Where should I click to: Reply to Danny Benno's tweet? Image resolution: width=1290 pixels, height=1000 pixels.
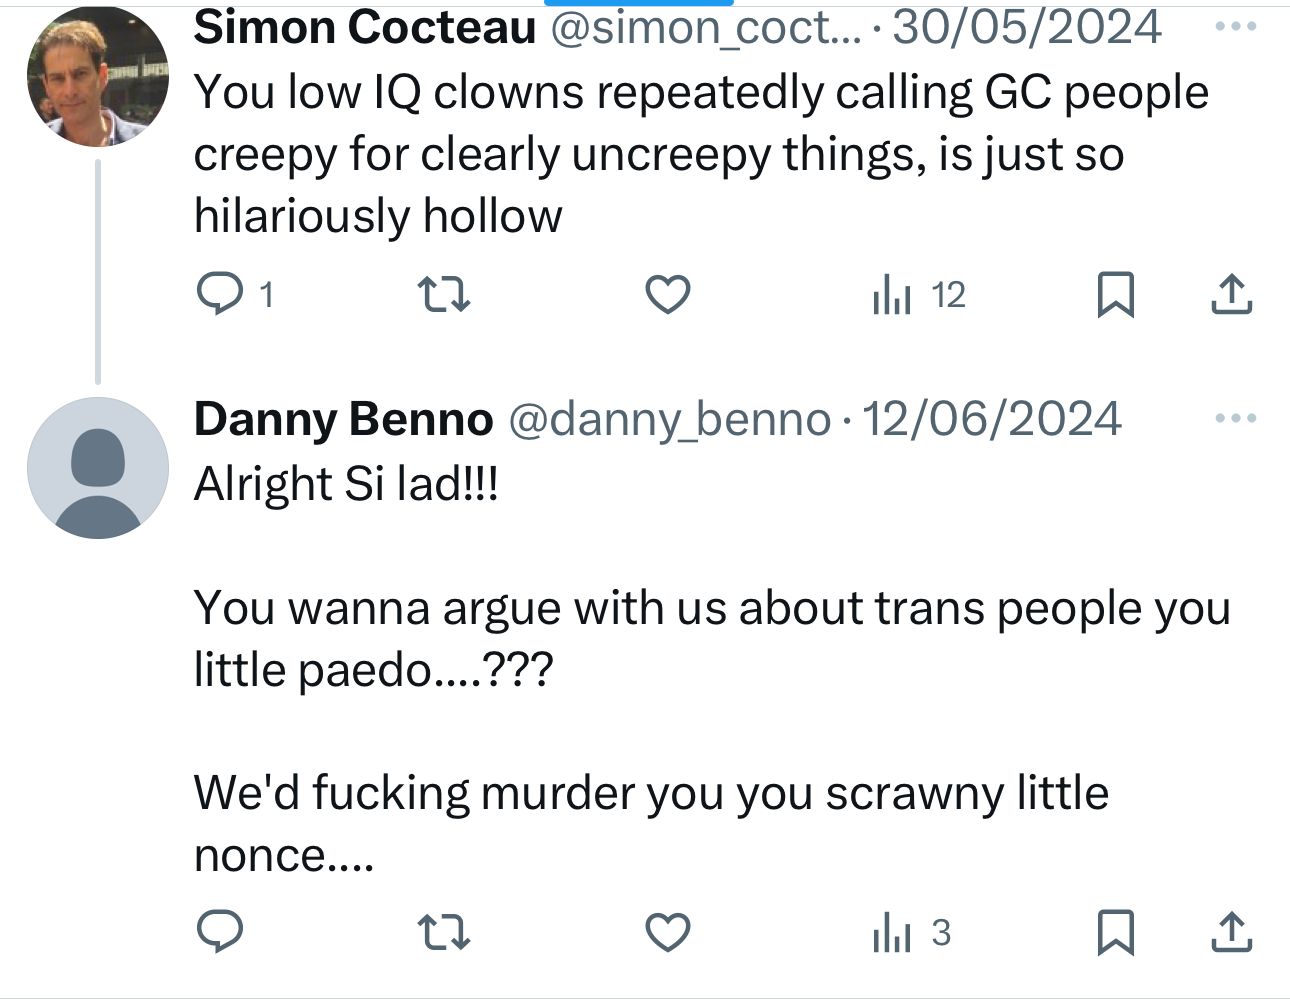click(220, 932)
